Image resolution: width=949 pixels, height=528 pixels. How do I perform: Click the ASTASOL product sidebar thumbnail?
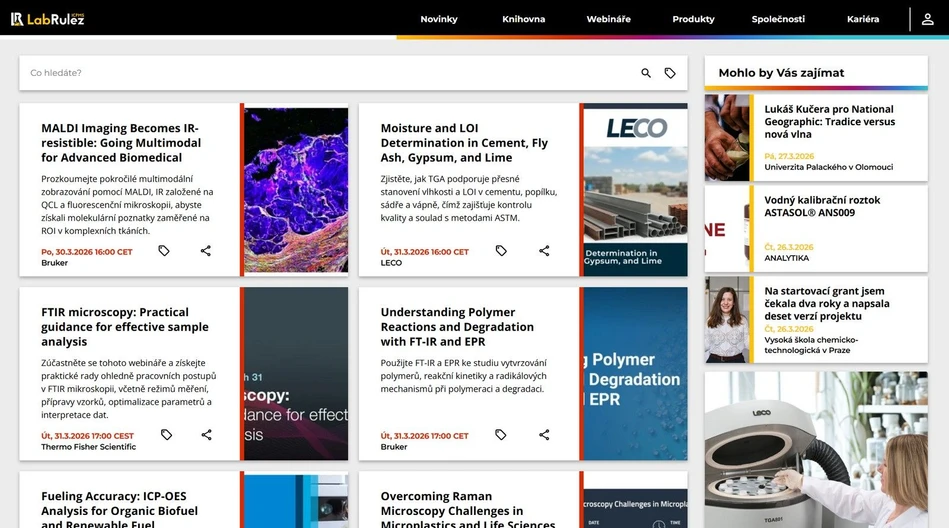(x=727, y=229)
